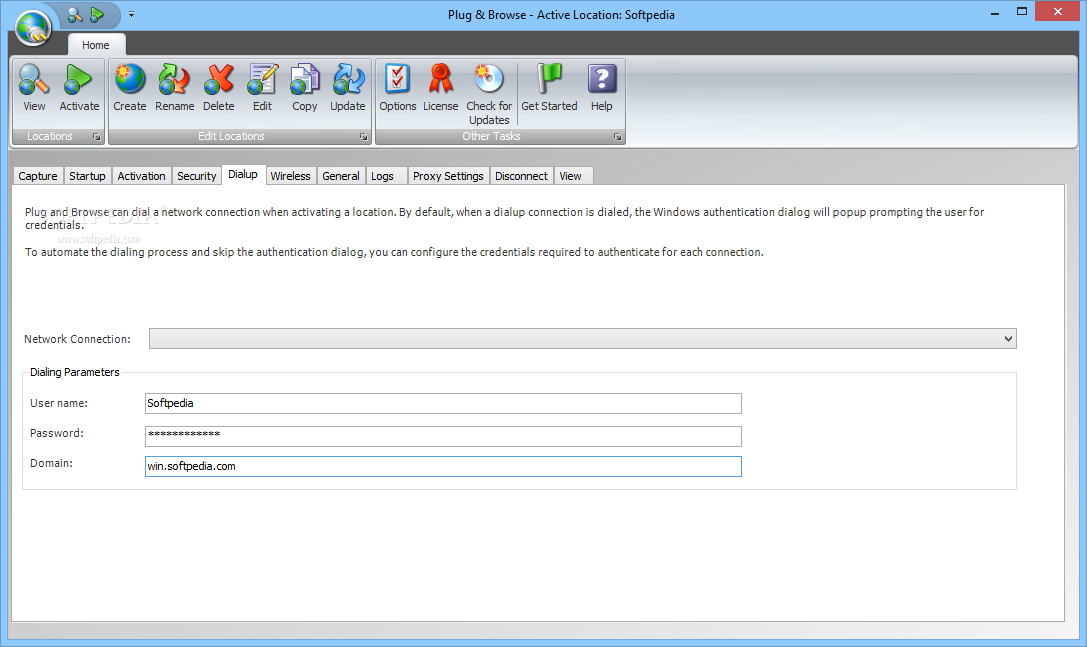Select the Home ribbon tab
Viewport: 1087px width, 647px height.
tap(96, 45)
